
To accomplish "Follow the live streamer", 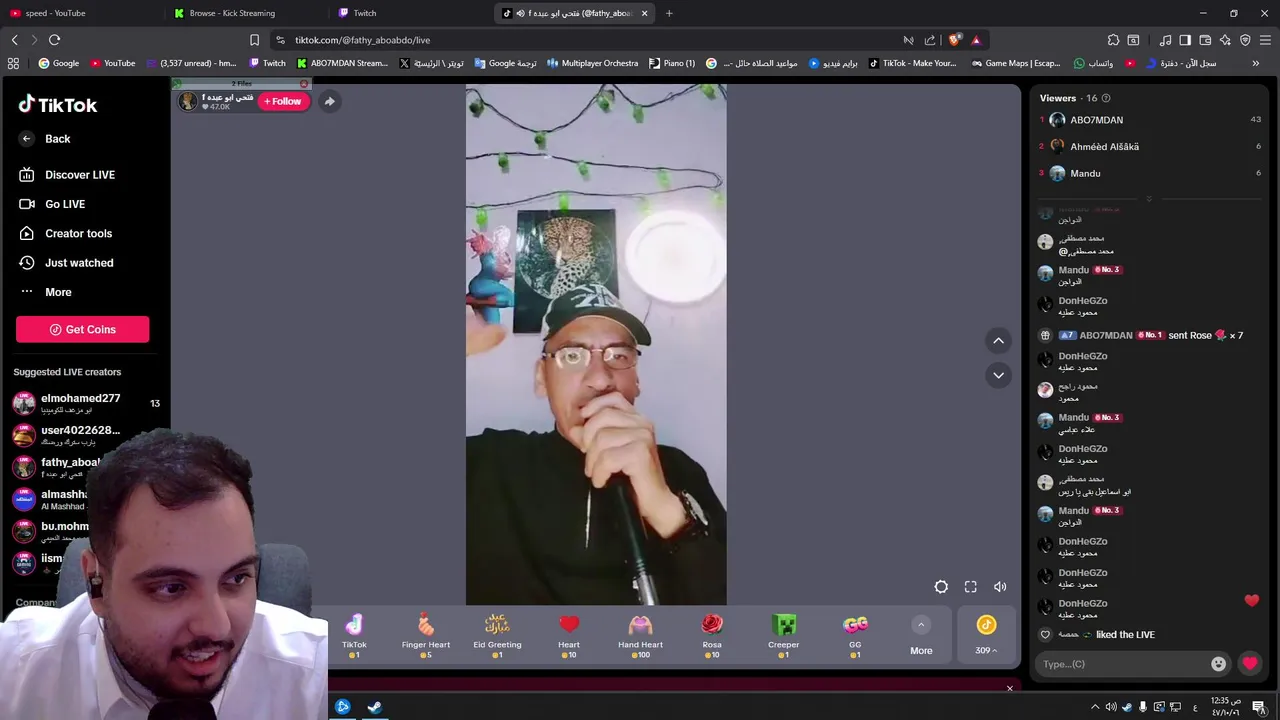I will tap(283, 101).
